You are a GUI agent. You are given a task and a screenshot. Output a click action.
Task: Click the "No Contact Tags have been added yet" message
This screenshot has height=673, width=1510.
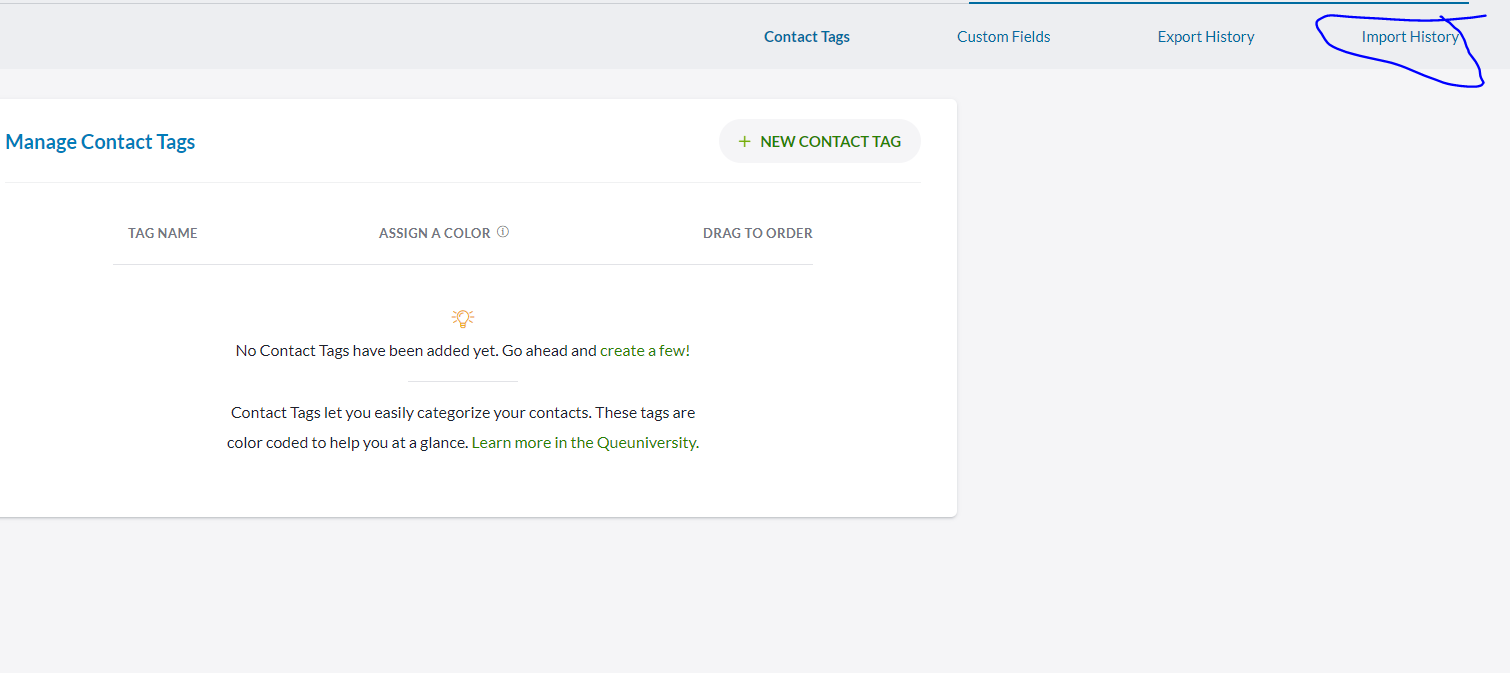[x=360, y=351]
